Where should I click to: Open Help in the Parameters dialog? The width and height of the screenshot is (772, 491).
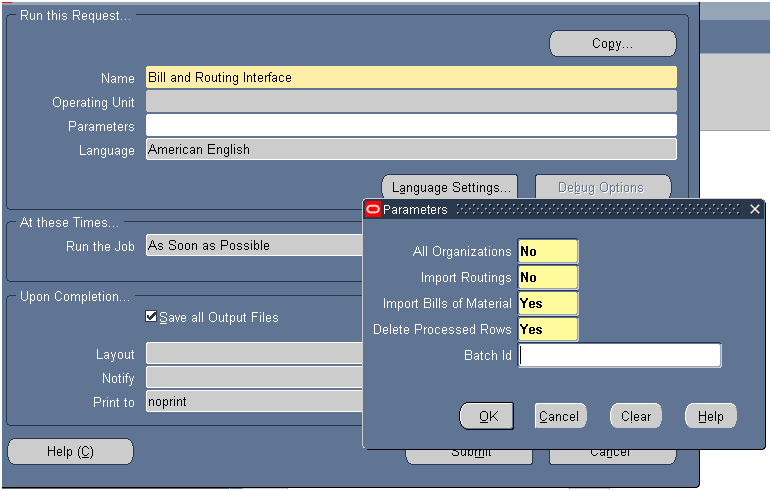pyautogui.click(x=710, y=416)
